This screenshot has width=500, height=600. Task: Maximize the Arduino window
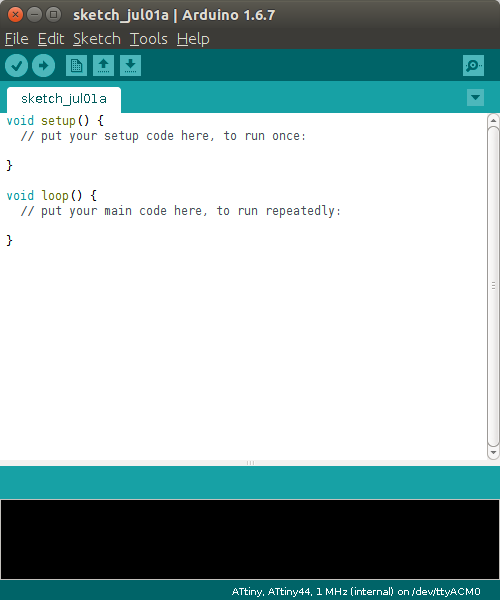click(54, 15)
